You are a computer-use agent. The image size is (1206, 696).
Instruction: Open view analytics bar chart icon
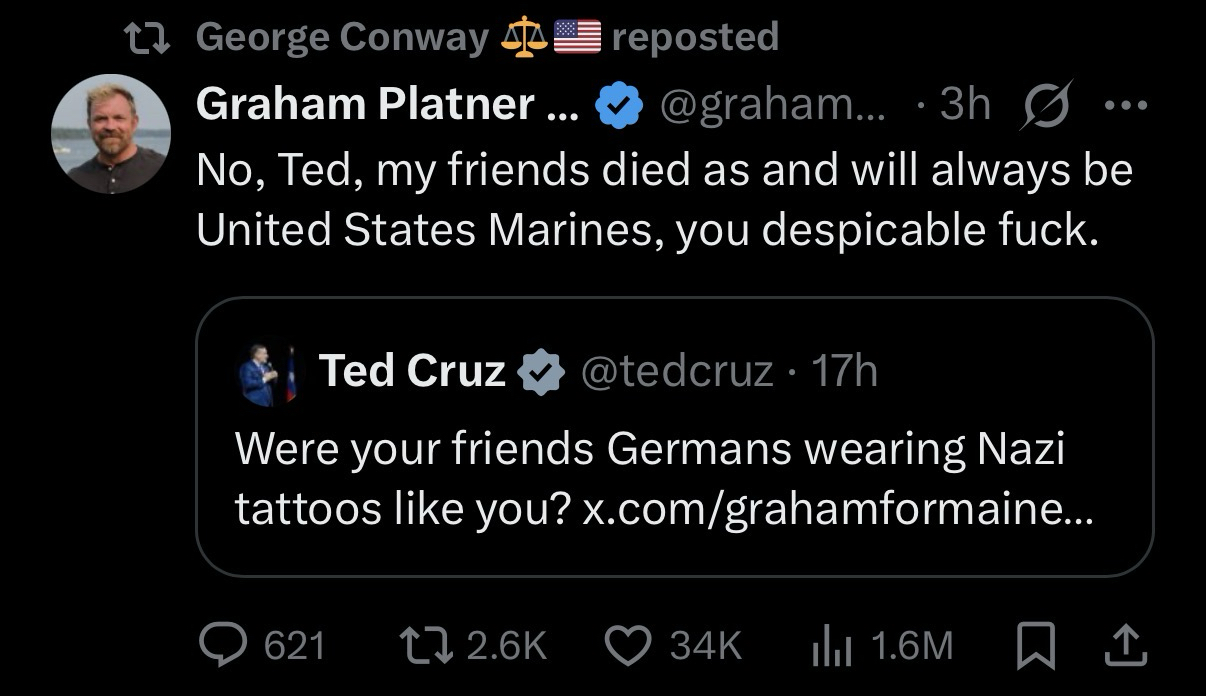tap(829, 645)
